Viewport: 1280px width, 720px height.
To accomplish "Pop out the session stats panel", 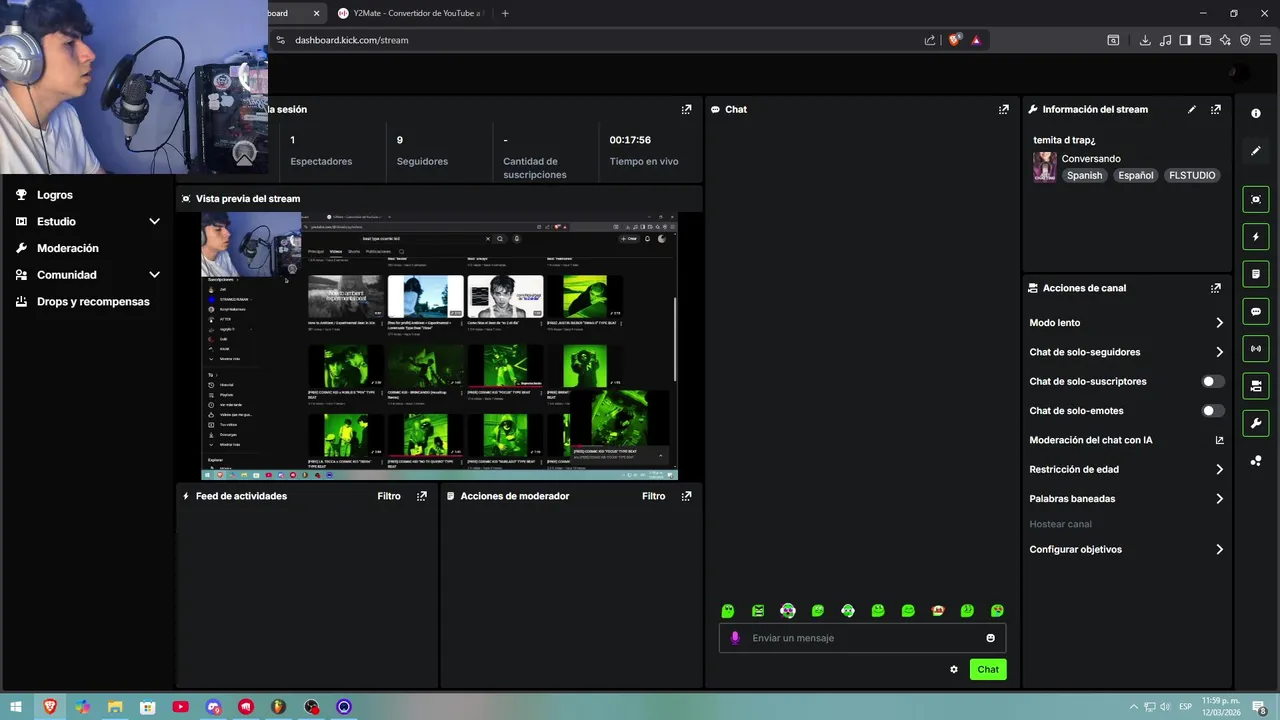I will pyautogui.click(x=686, y=110).
